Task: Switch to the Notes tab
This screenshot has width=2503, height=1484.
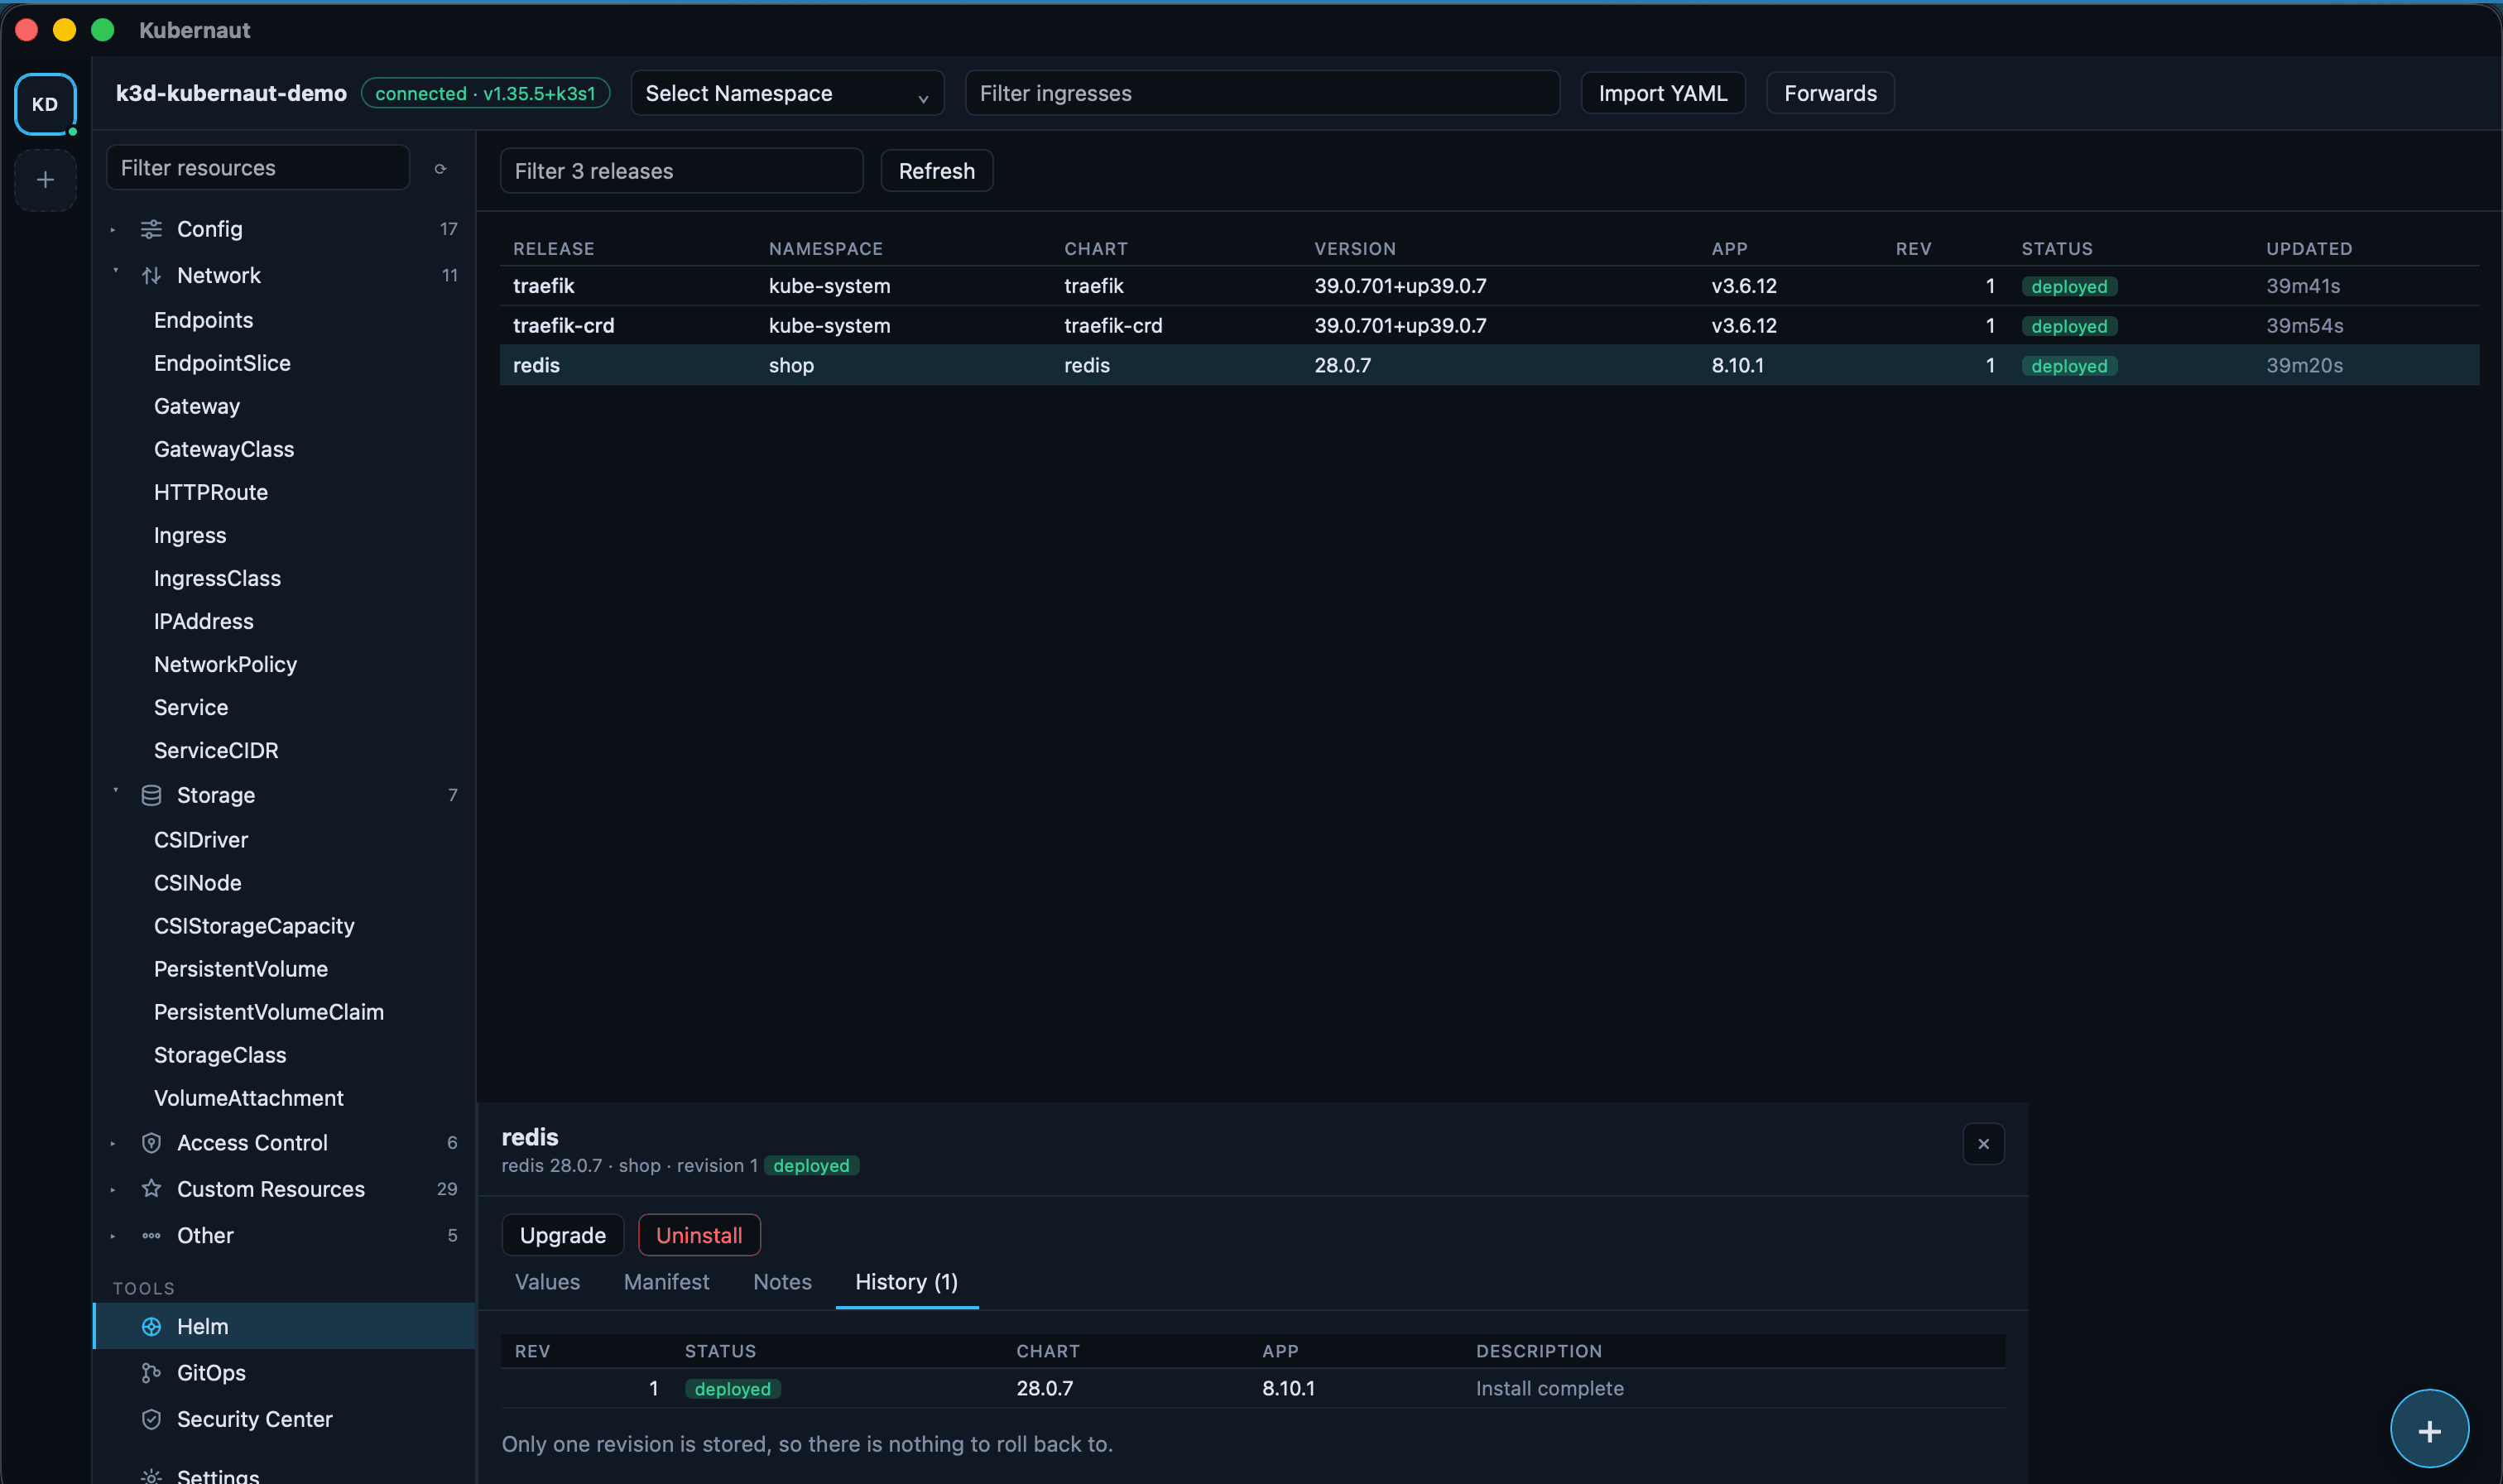Action: [x=782, y=1282]
